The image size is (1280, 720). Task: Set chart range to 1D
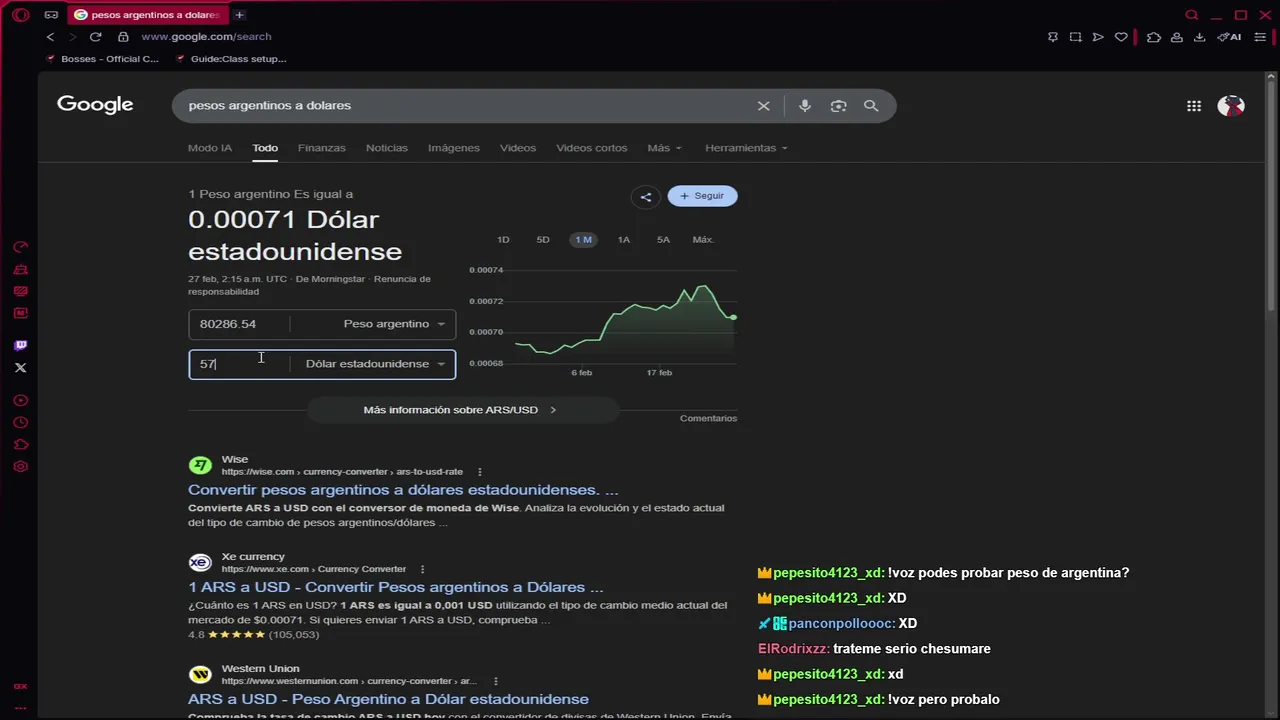[x=503, y=240]
